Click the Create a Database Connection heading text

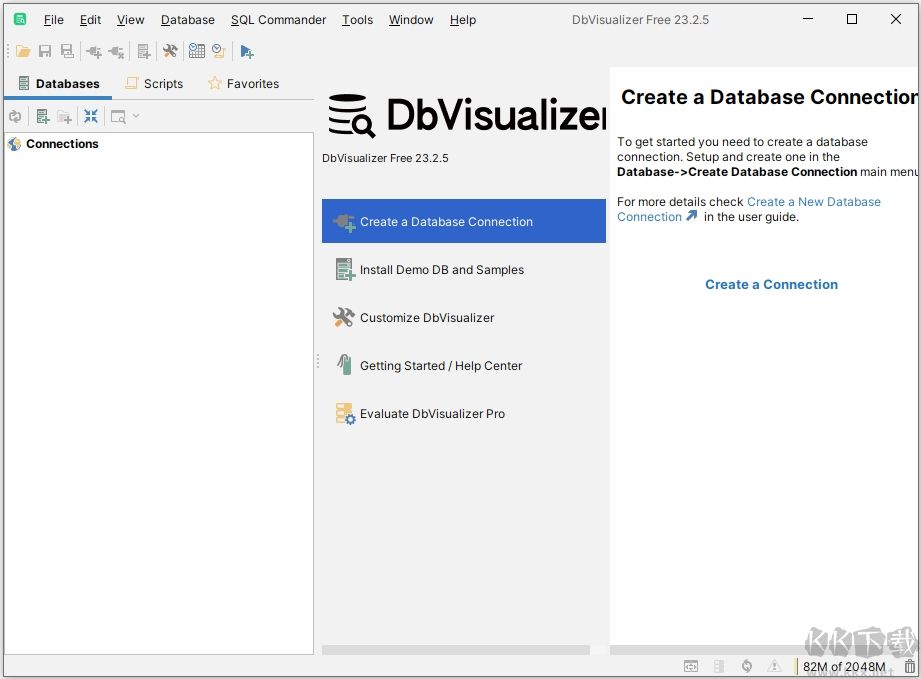(769, 97)
